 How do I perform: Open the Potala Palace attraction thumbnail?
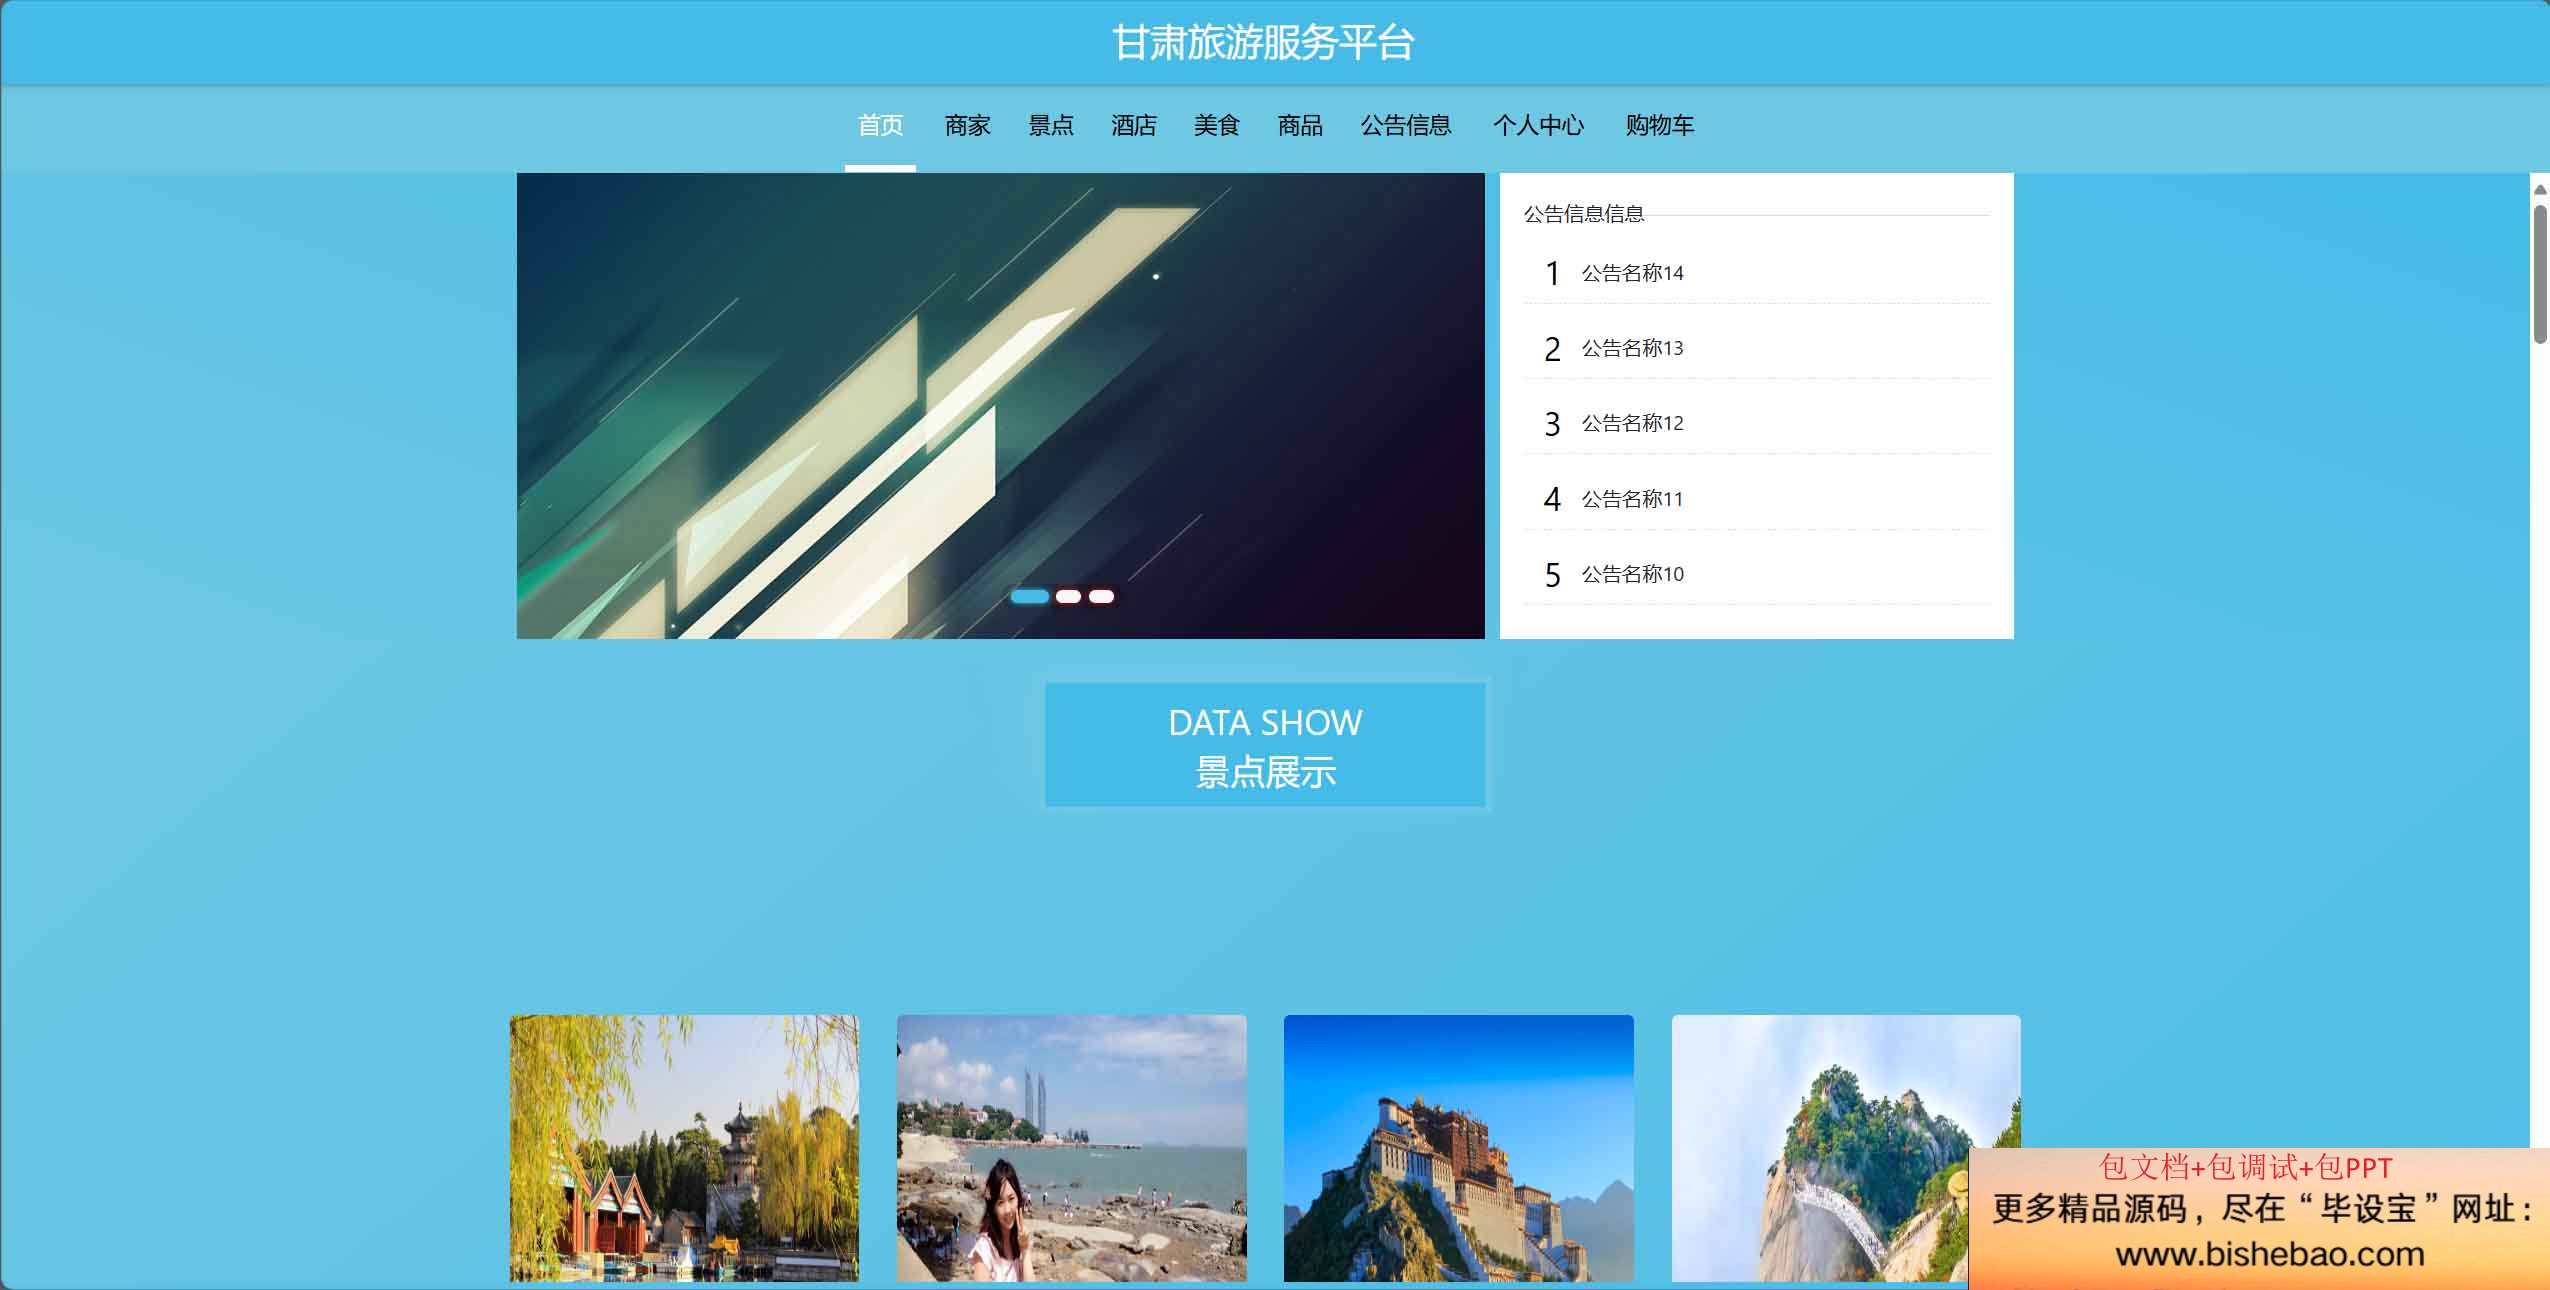click(1458, 1148)
